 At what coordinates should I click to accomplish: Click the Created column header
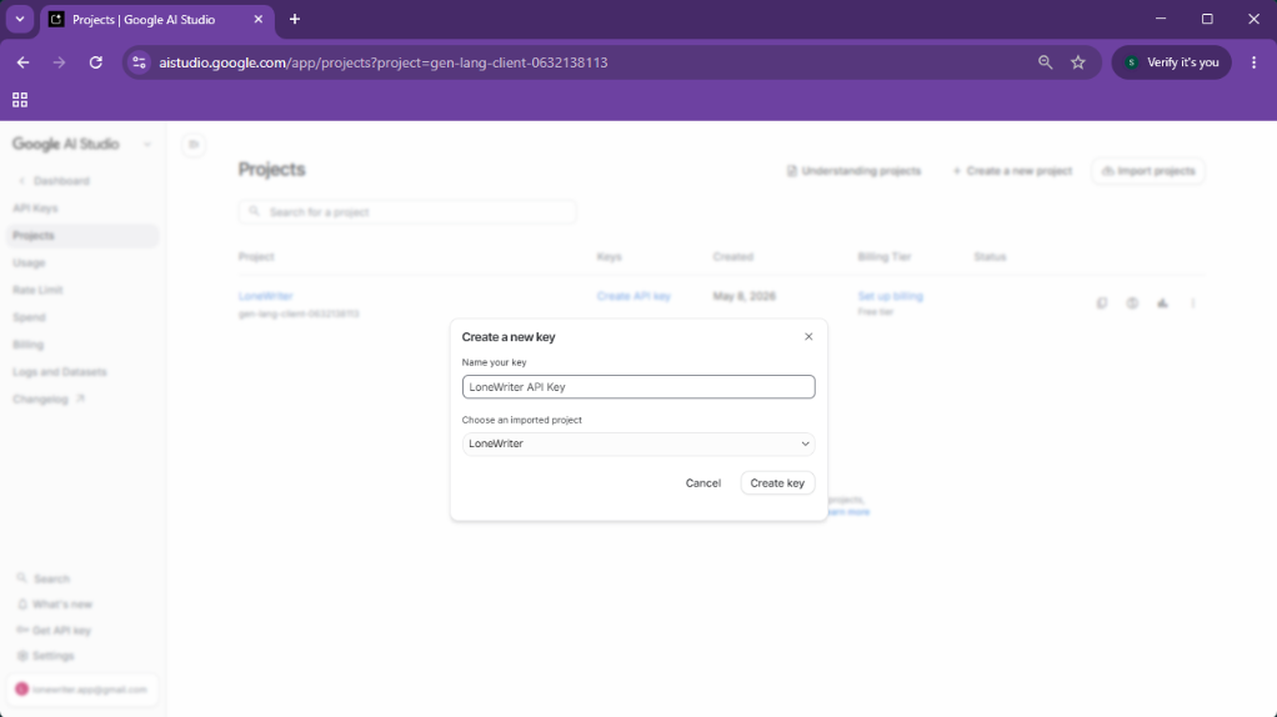[733, 257]
